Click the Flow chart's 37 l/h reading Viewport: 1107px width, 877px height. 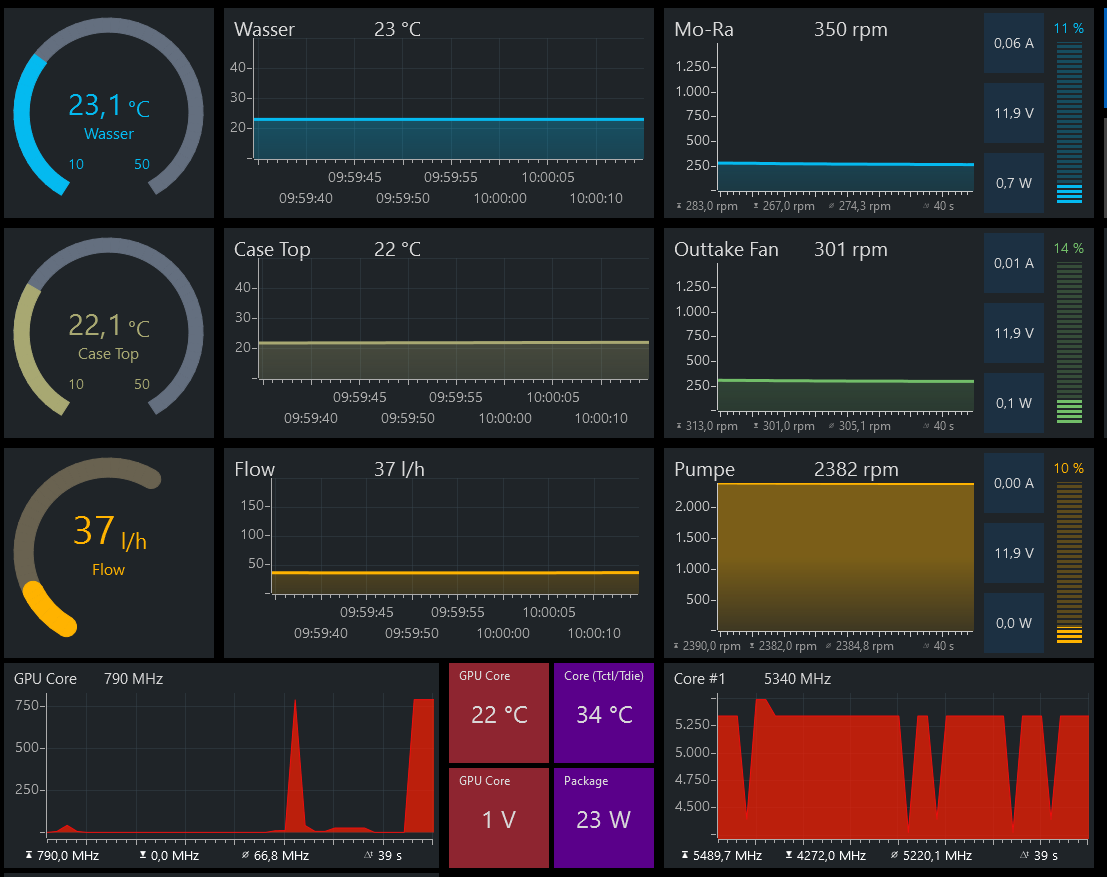pos(399,470)
